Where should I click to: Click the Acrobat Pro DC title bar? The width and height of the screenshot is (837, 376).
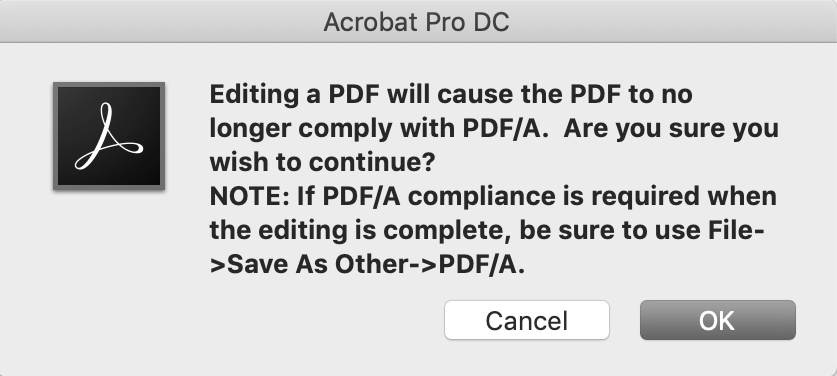418,21
